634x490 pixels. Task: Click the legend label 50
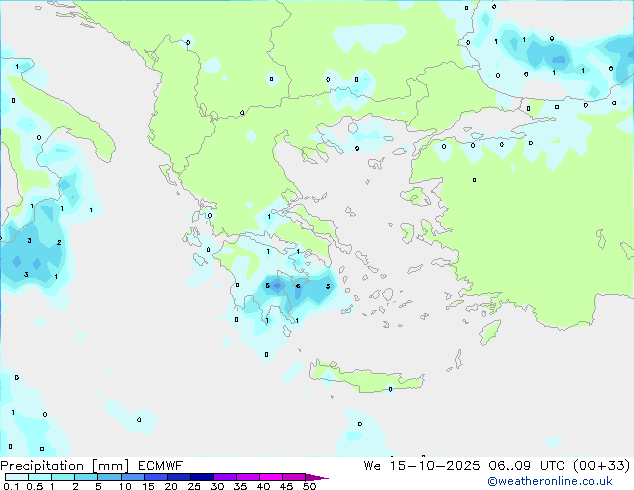coord(309,486)
